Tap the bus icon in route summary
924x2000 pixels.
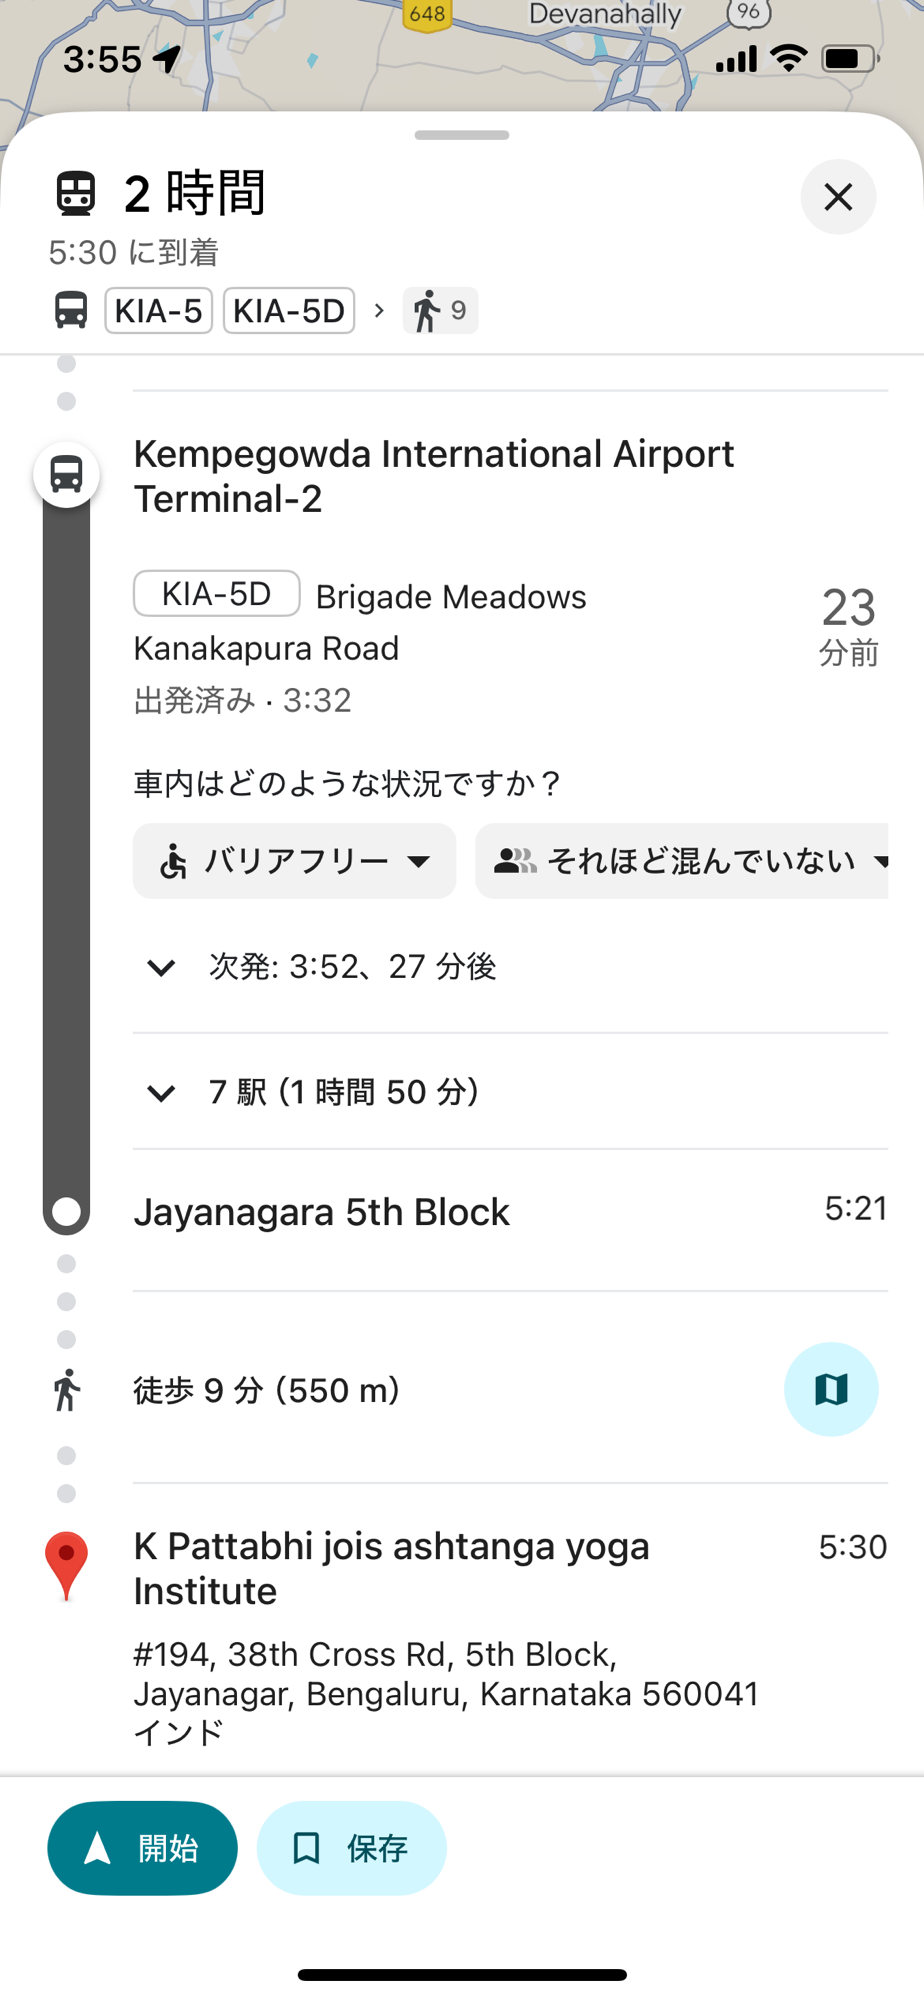tap(71, 310)
